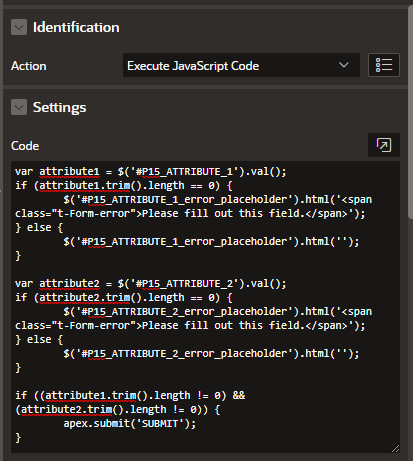Click the line declaring var attribute2
413x461 pixels.
coord(151,283)
